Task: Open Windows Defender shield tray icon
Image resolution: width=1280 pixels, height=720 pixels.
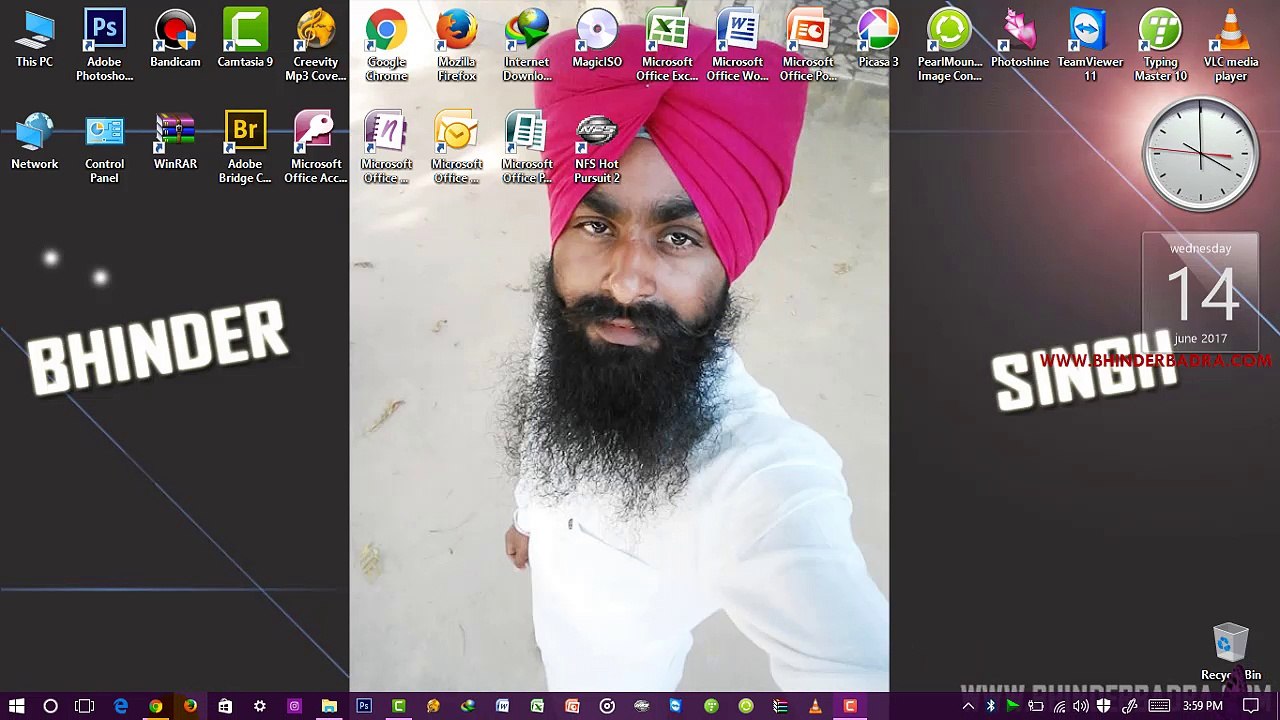Action: click(x=1104, y=706)
